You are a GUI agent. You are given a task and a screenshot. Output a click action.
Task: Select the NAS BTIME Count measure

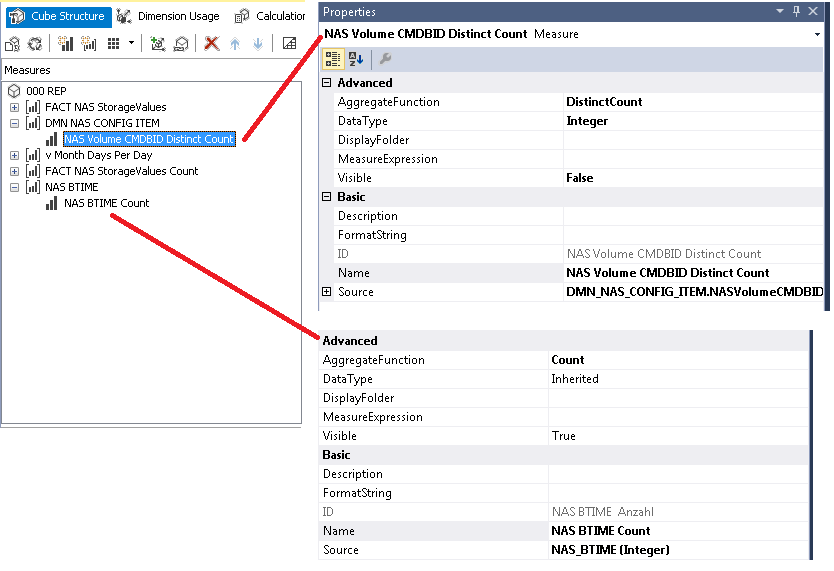106,203
